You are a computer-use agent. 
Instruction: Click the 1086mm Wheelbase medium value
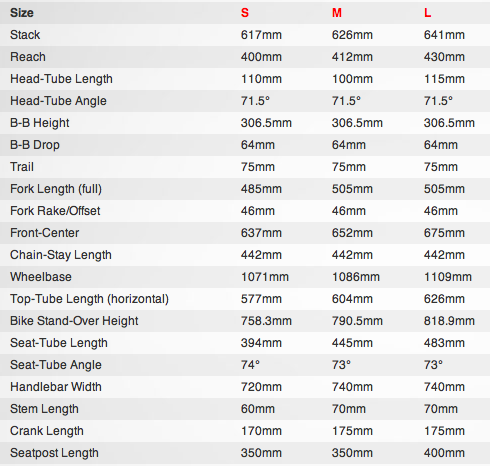[356, 277]
